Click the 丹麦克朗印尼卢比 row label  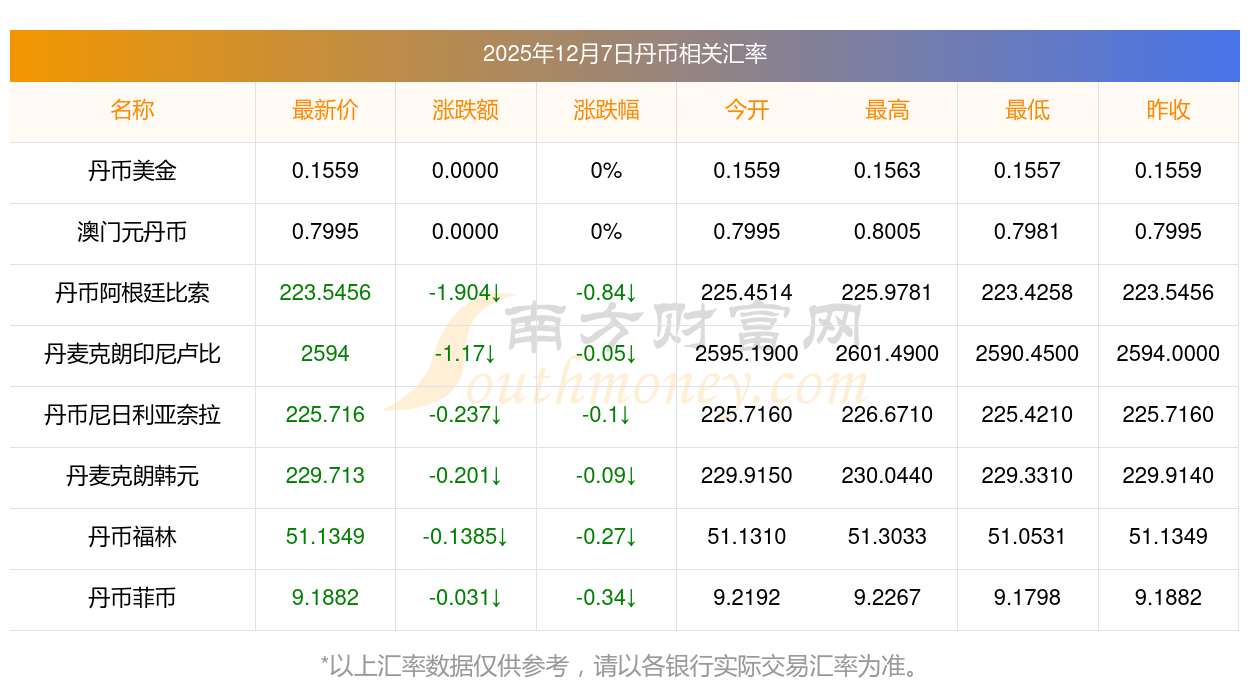(x=132, y=354)
